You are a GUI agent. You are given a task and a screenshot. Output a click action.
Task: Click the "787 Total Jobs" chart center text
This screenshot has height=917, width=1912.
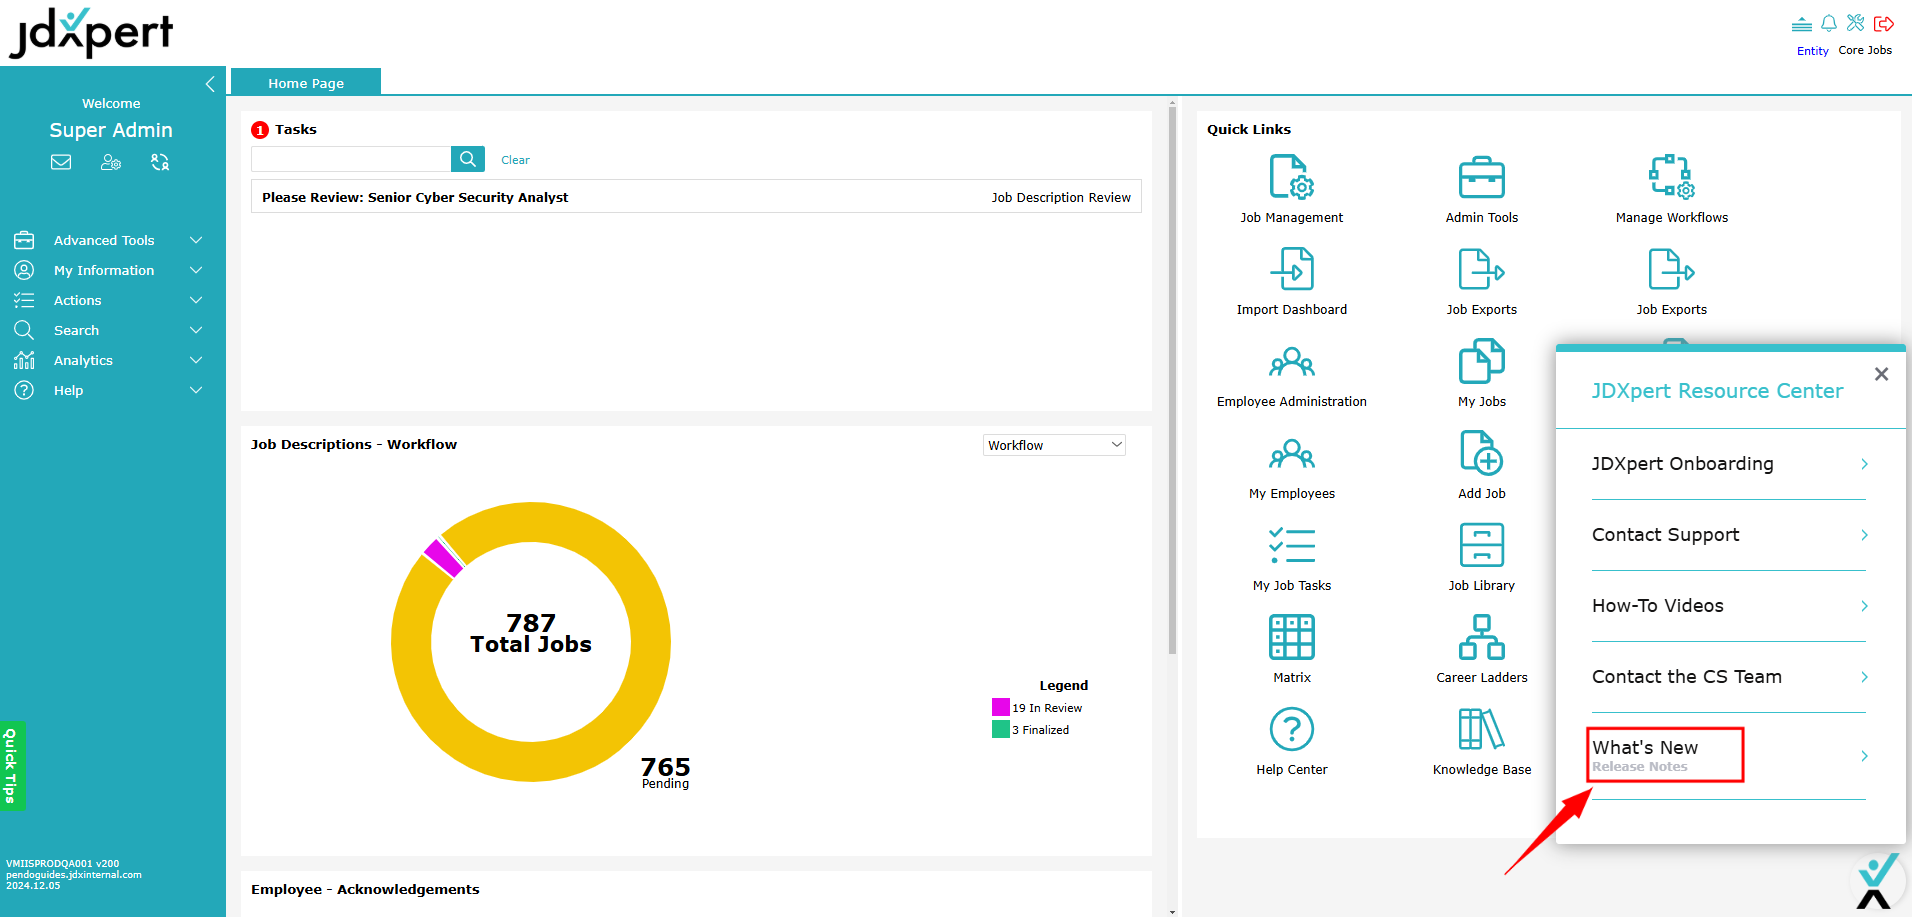pos(531,634)
